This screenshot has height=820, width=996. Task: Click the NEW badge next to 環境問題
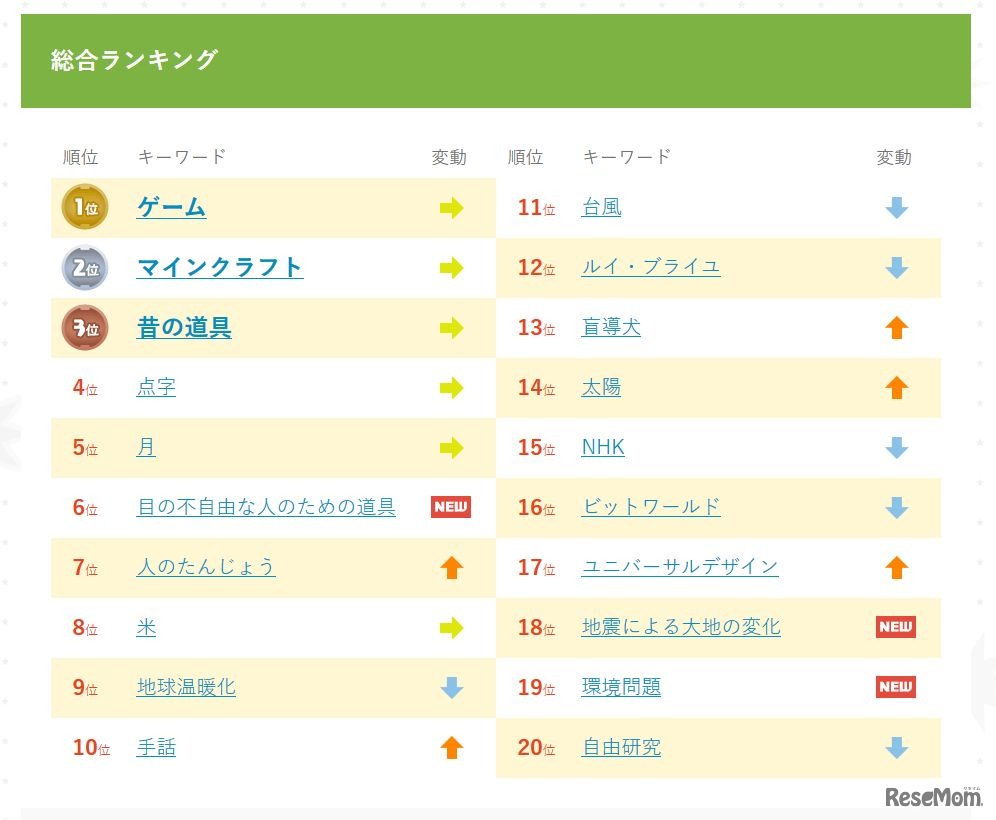tap(896, 687)
